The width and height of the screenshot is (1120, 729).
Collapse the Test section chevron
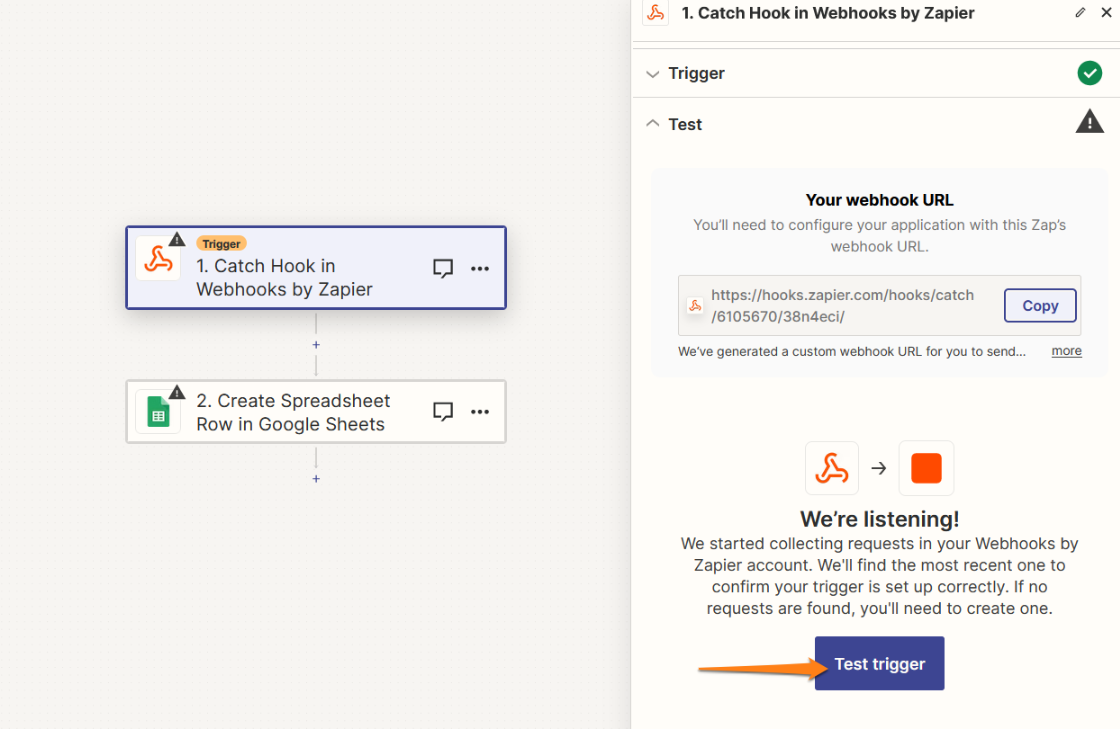click(x=653, y=124)
